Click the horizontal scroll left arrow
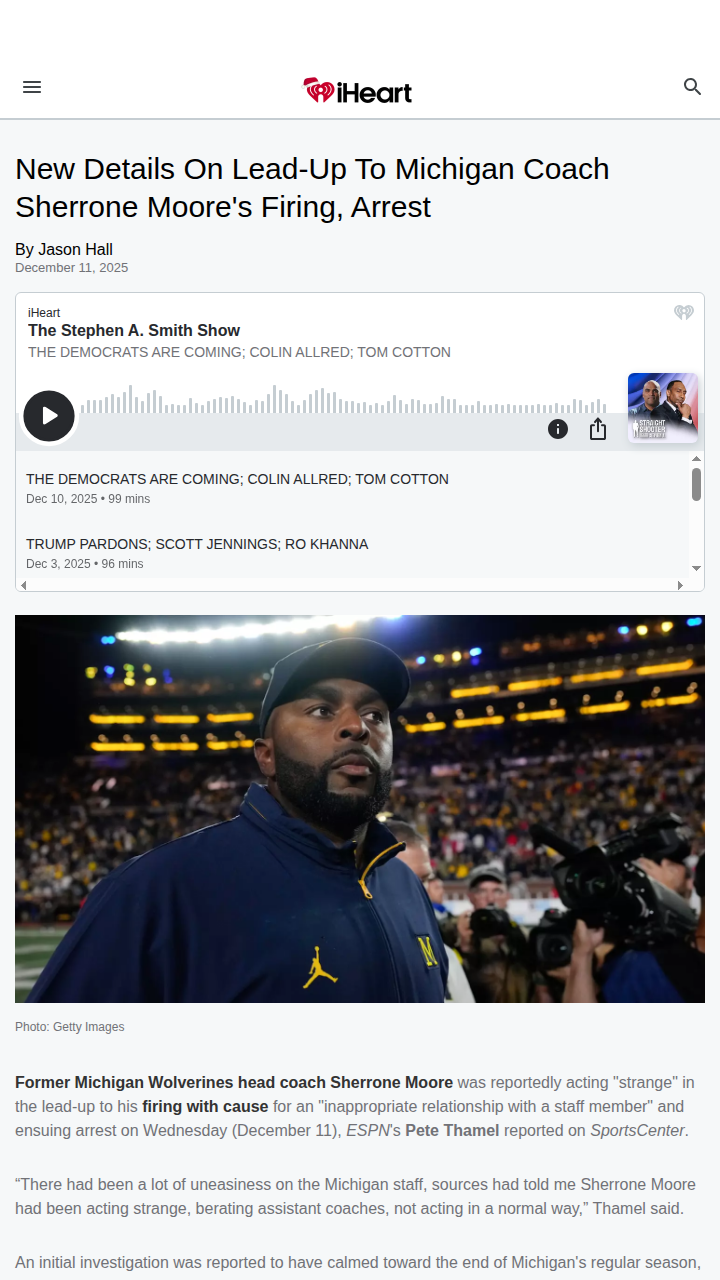The width and height of the screenshot is (720, 1280). point(23,585)
